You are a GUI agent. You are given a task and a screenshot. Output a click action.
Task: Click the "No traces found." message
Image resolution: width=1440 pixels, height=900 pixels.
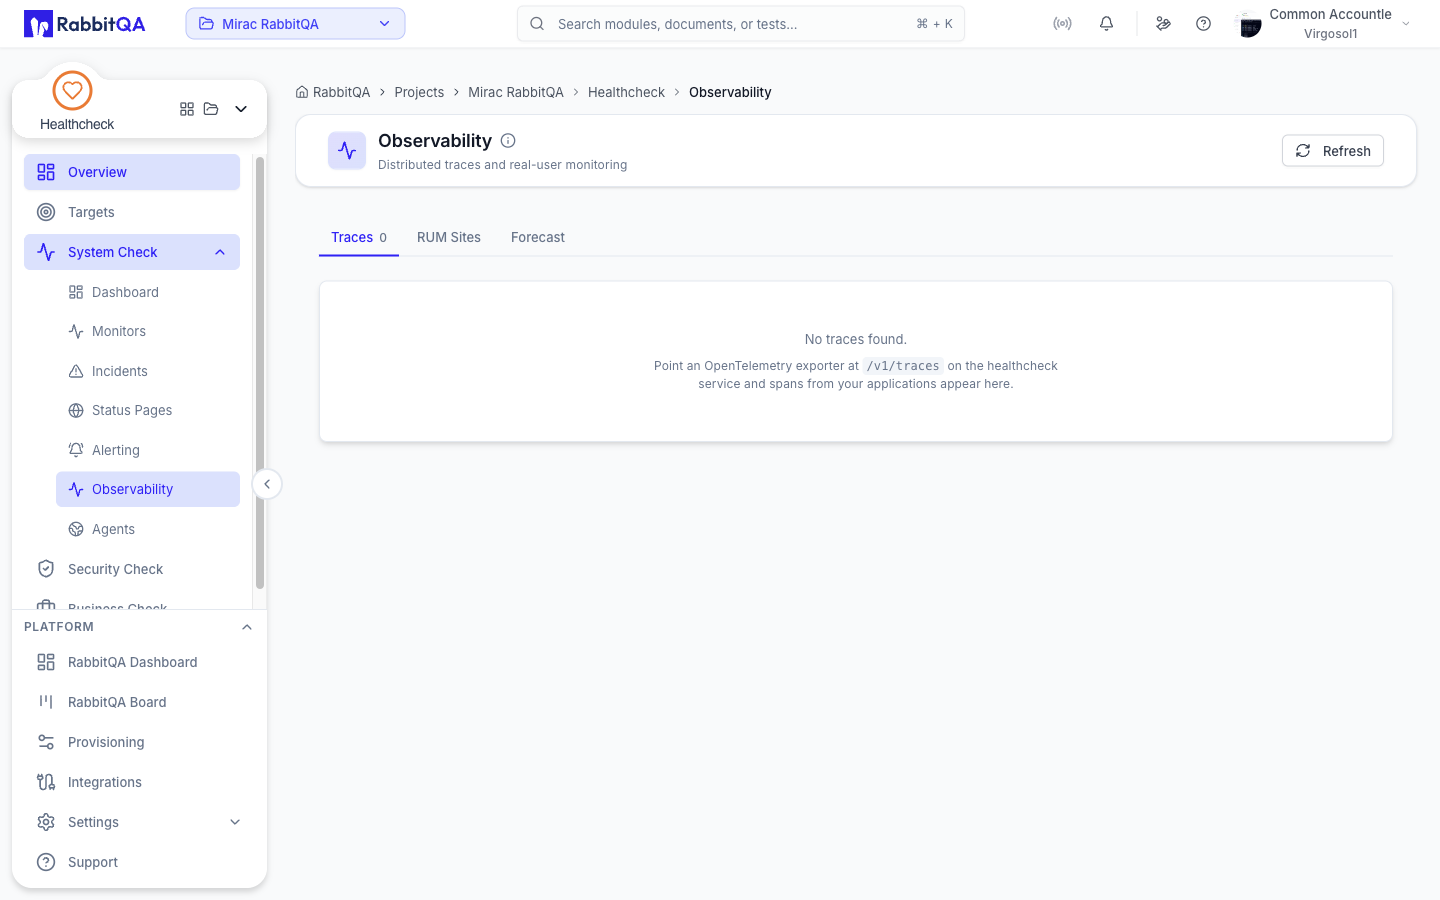tap(856, 339)
